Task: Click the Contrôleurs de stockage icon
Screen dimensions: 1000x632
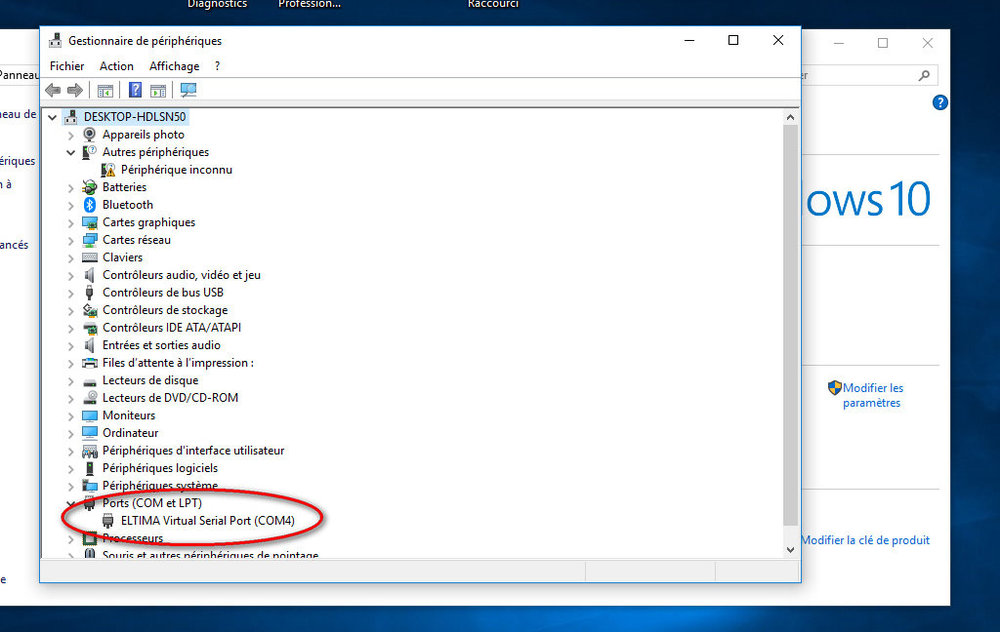Action: pyautogui.click(x=90, y=310)
